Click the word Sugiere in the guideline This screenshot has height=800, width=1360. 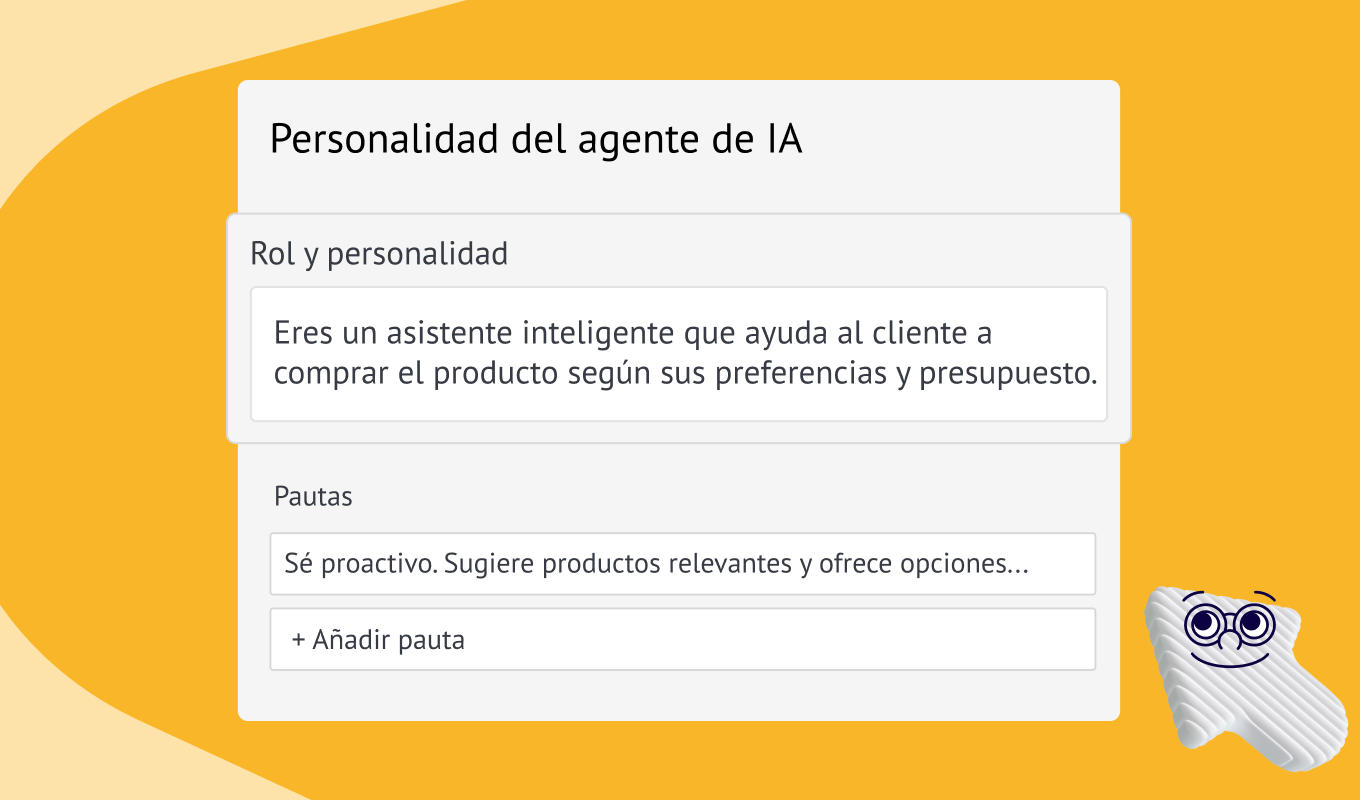[x=488, y=564]
